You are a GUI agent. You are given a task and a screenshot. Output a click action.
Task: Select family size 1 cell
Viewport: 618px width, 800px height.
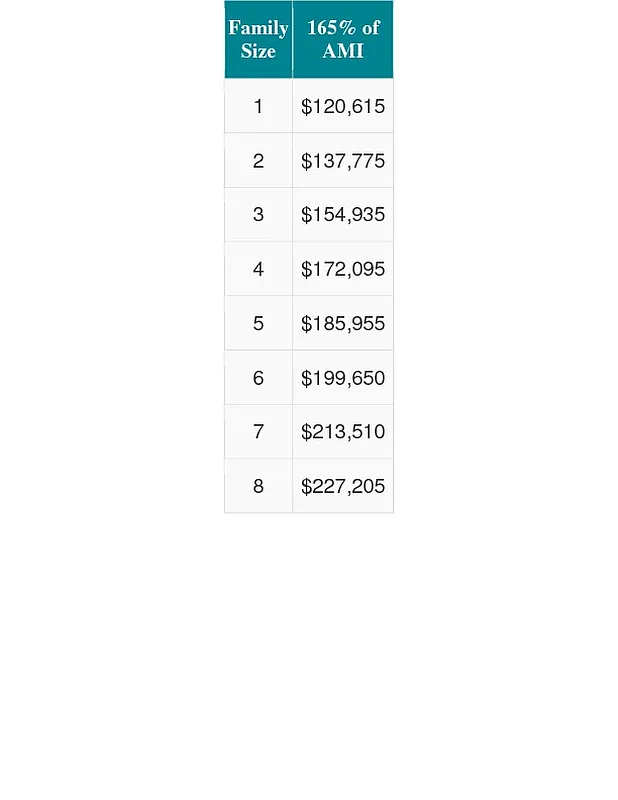coord(258,106)
